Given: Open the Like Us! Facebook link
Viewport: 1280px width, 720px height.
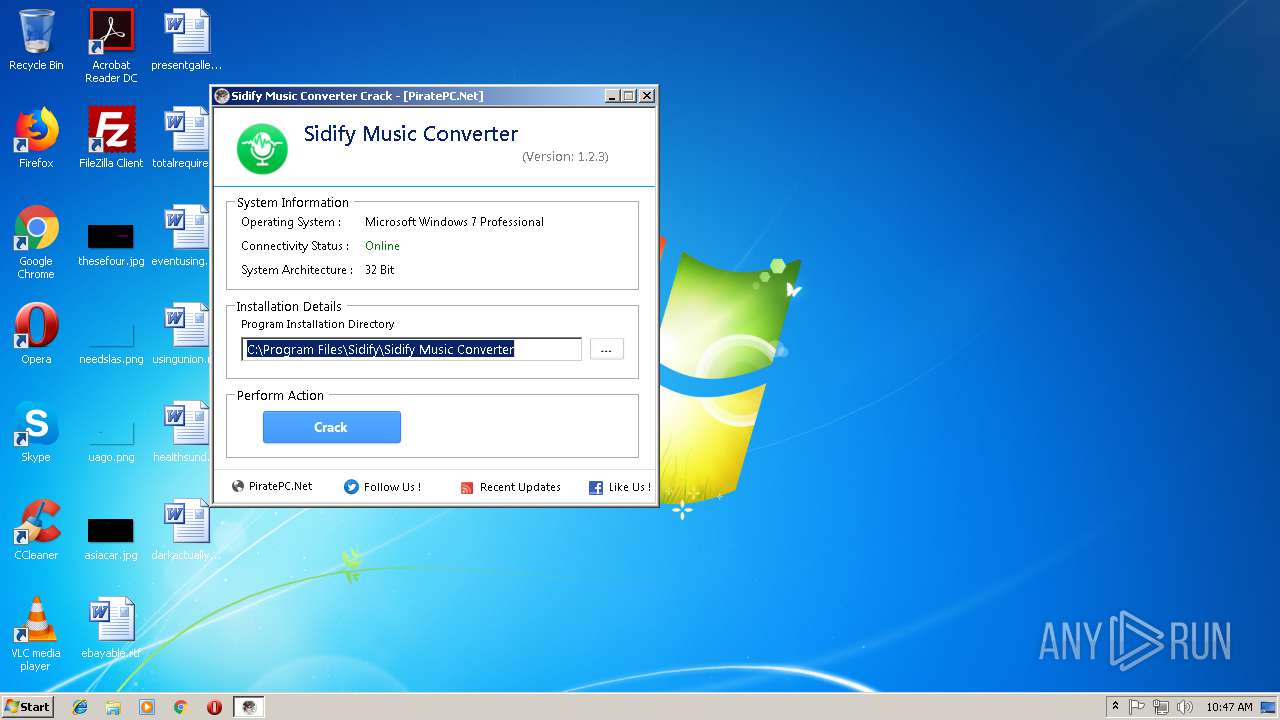Looking at the screenshot, I should pyautogui.click(x=620, y=487).
